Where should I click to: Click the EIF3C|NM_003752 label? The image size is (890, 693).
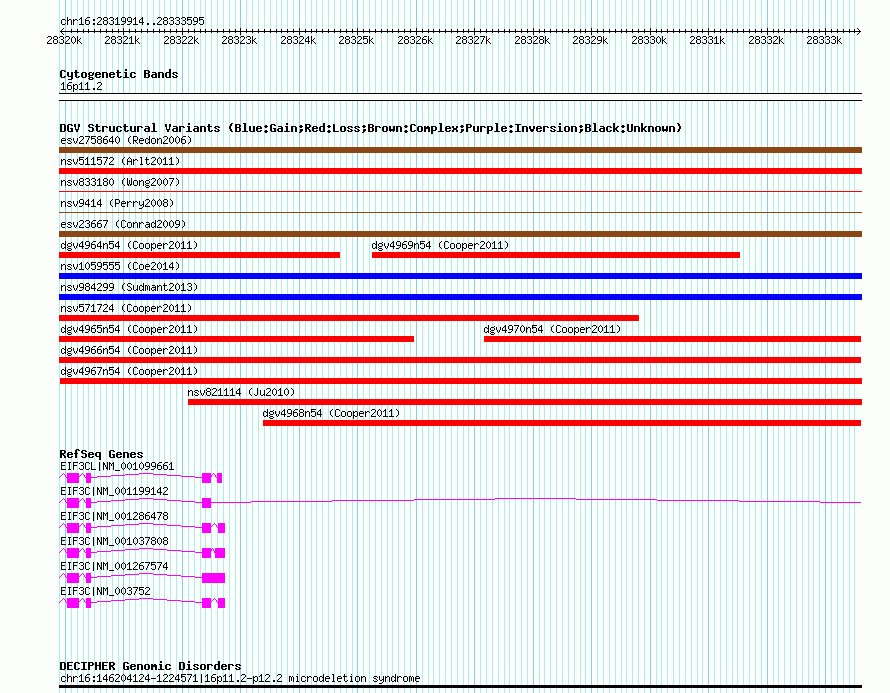click(x=105, y=591)
